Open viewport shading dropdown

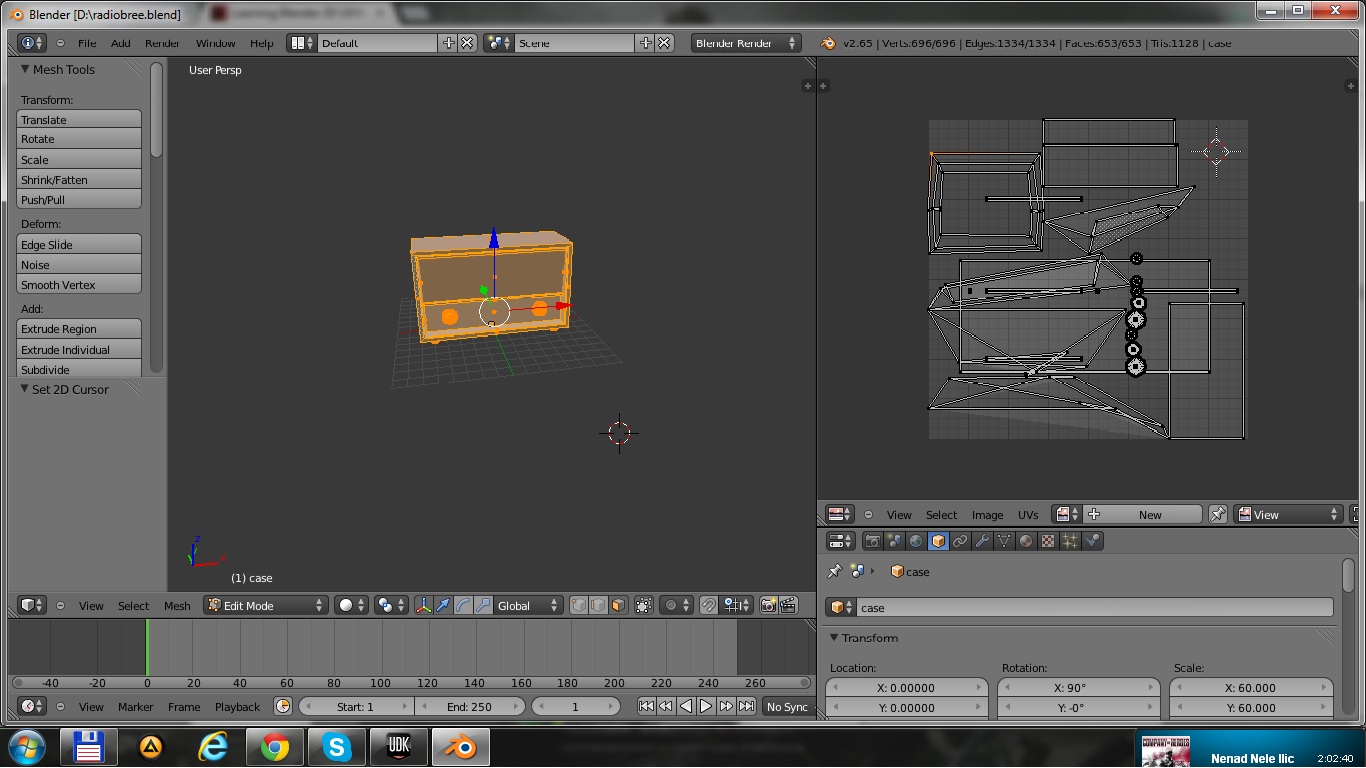tap(351, 605)
